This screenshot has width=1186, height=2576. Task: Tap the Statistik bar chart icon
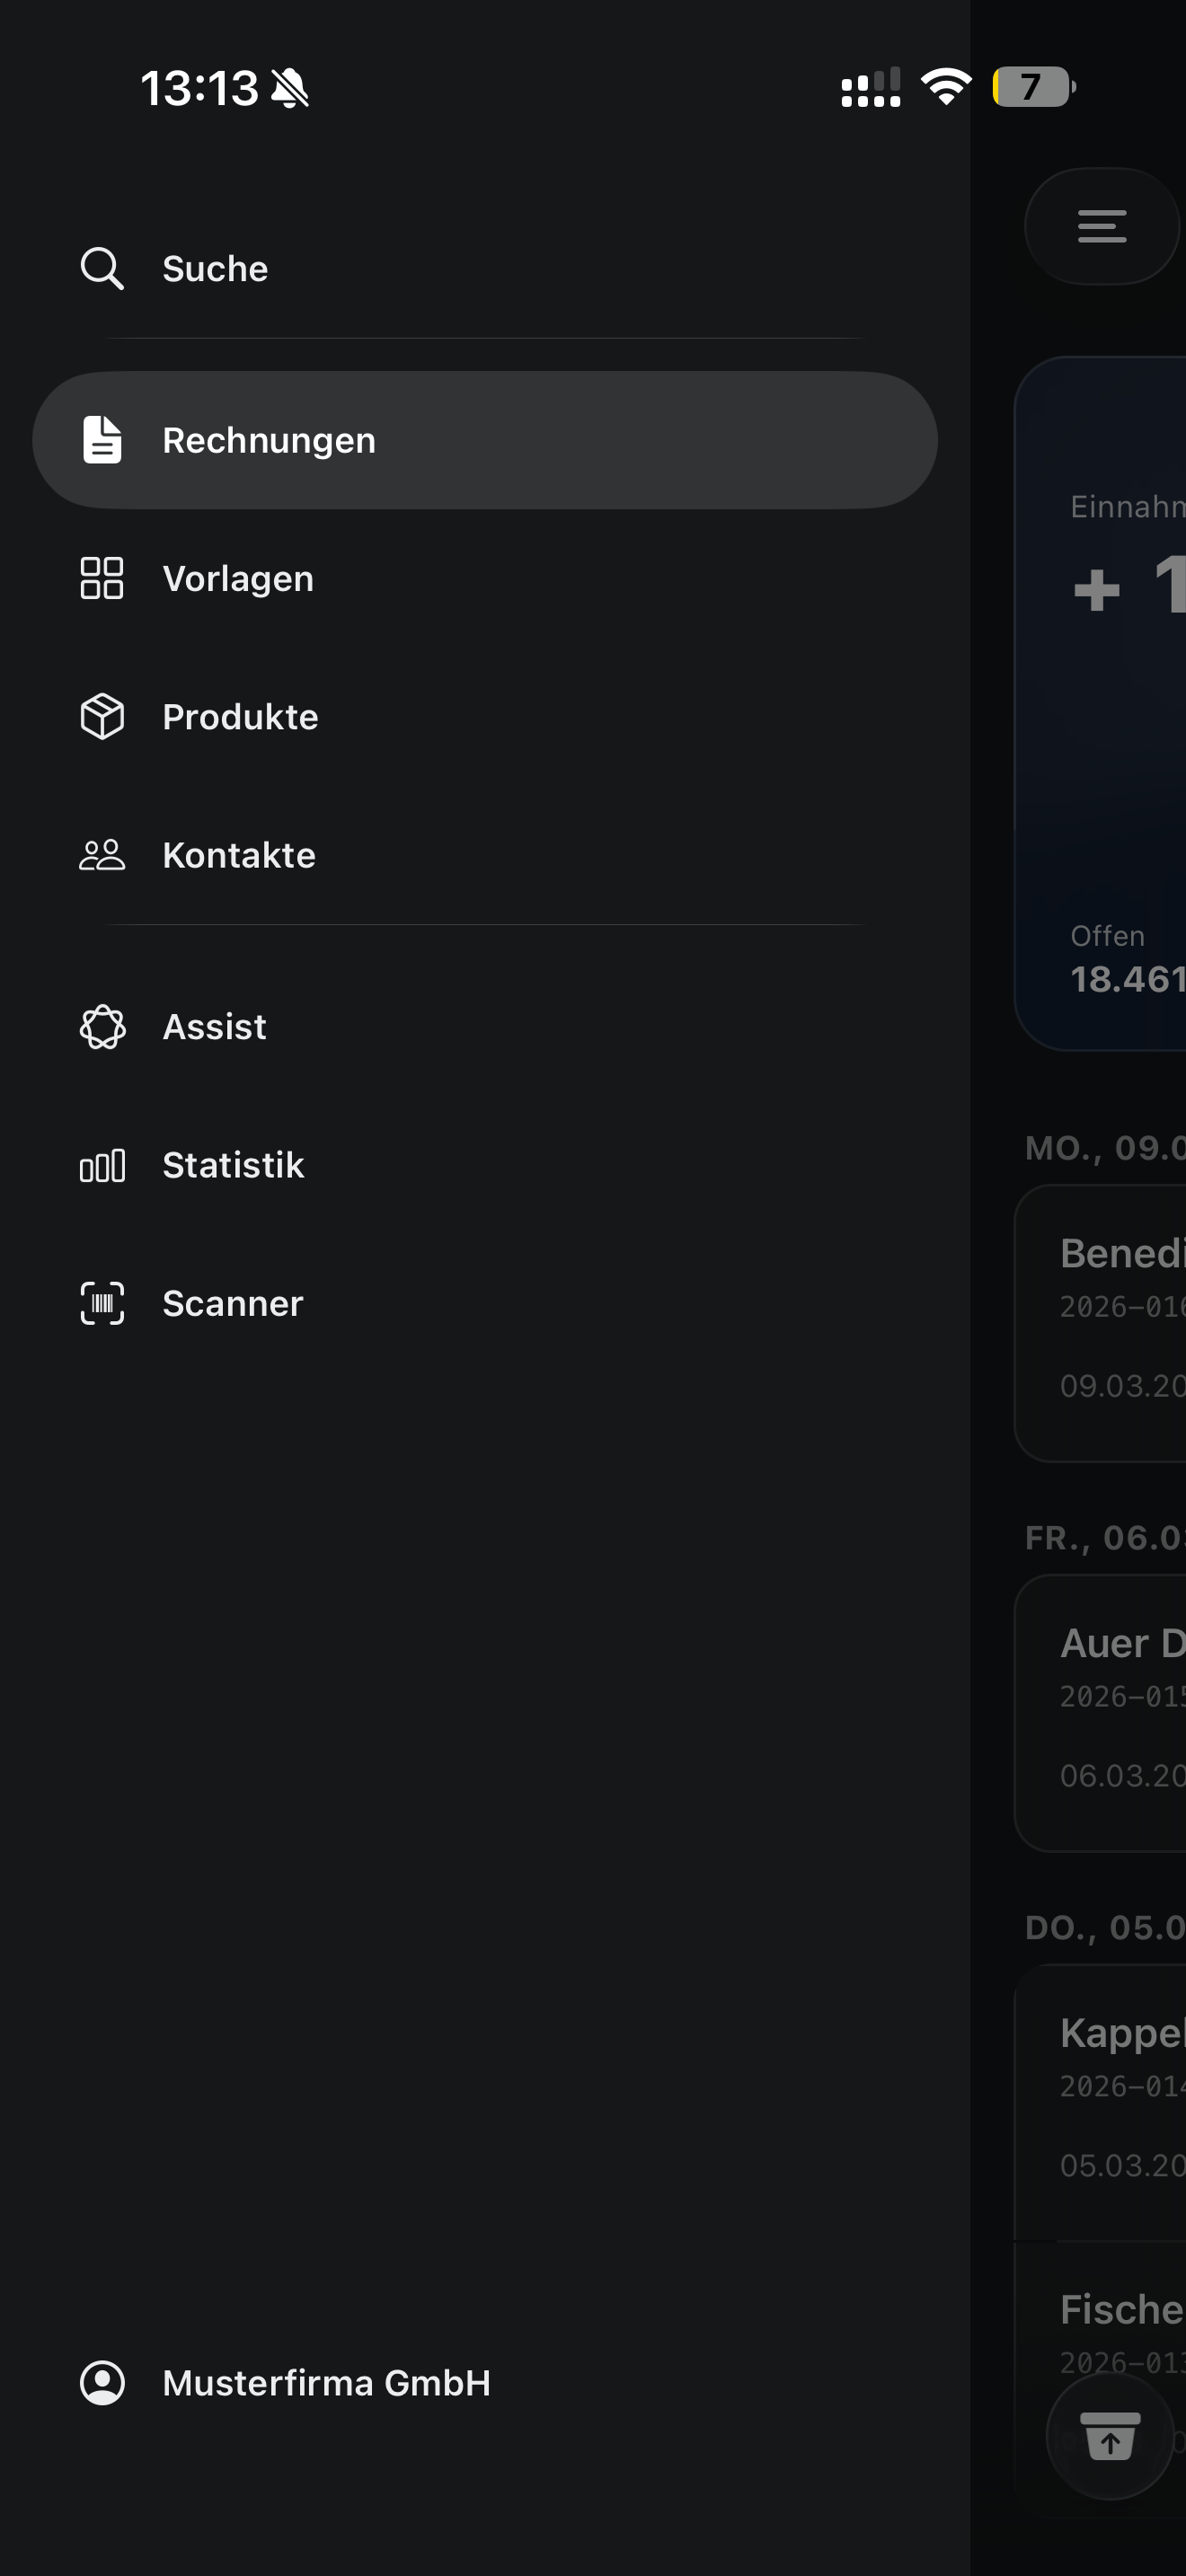click(102, 1165)
